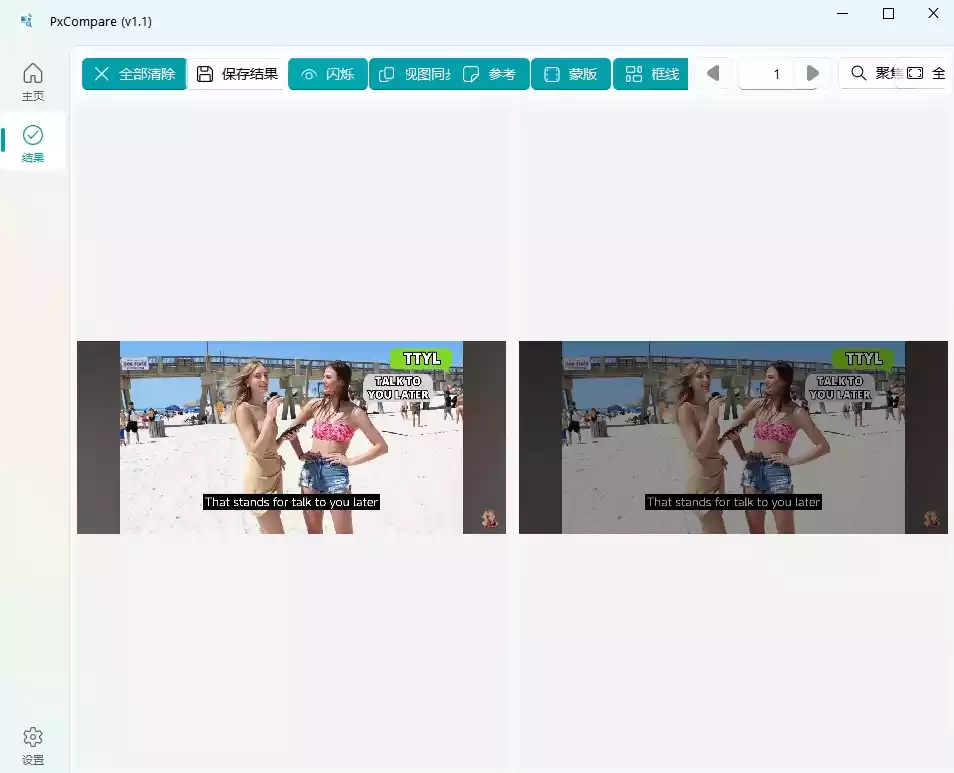Maximize the PxCompare window
This screenshot has width=954, height=773.
pos(888,14)
